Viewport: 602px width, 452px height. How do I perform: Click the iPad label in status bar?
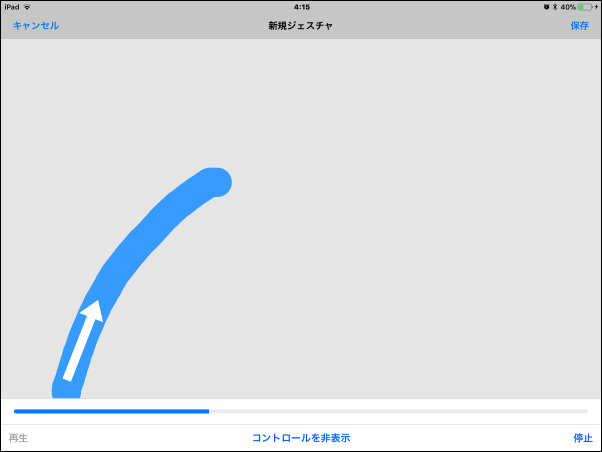point(12,7)
